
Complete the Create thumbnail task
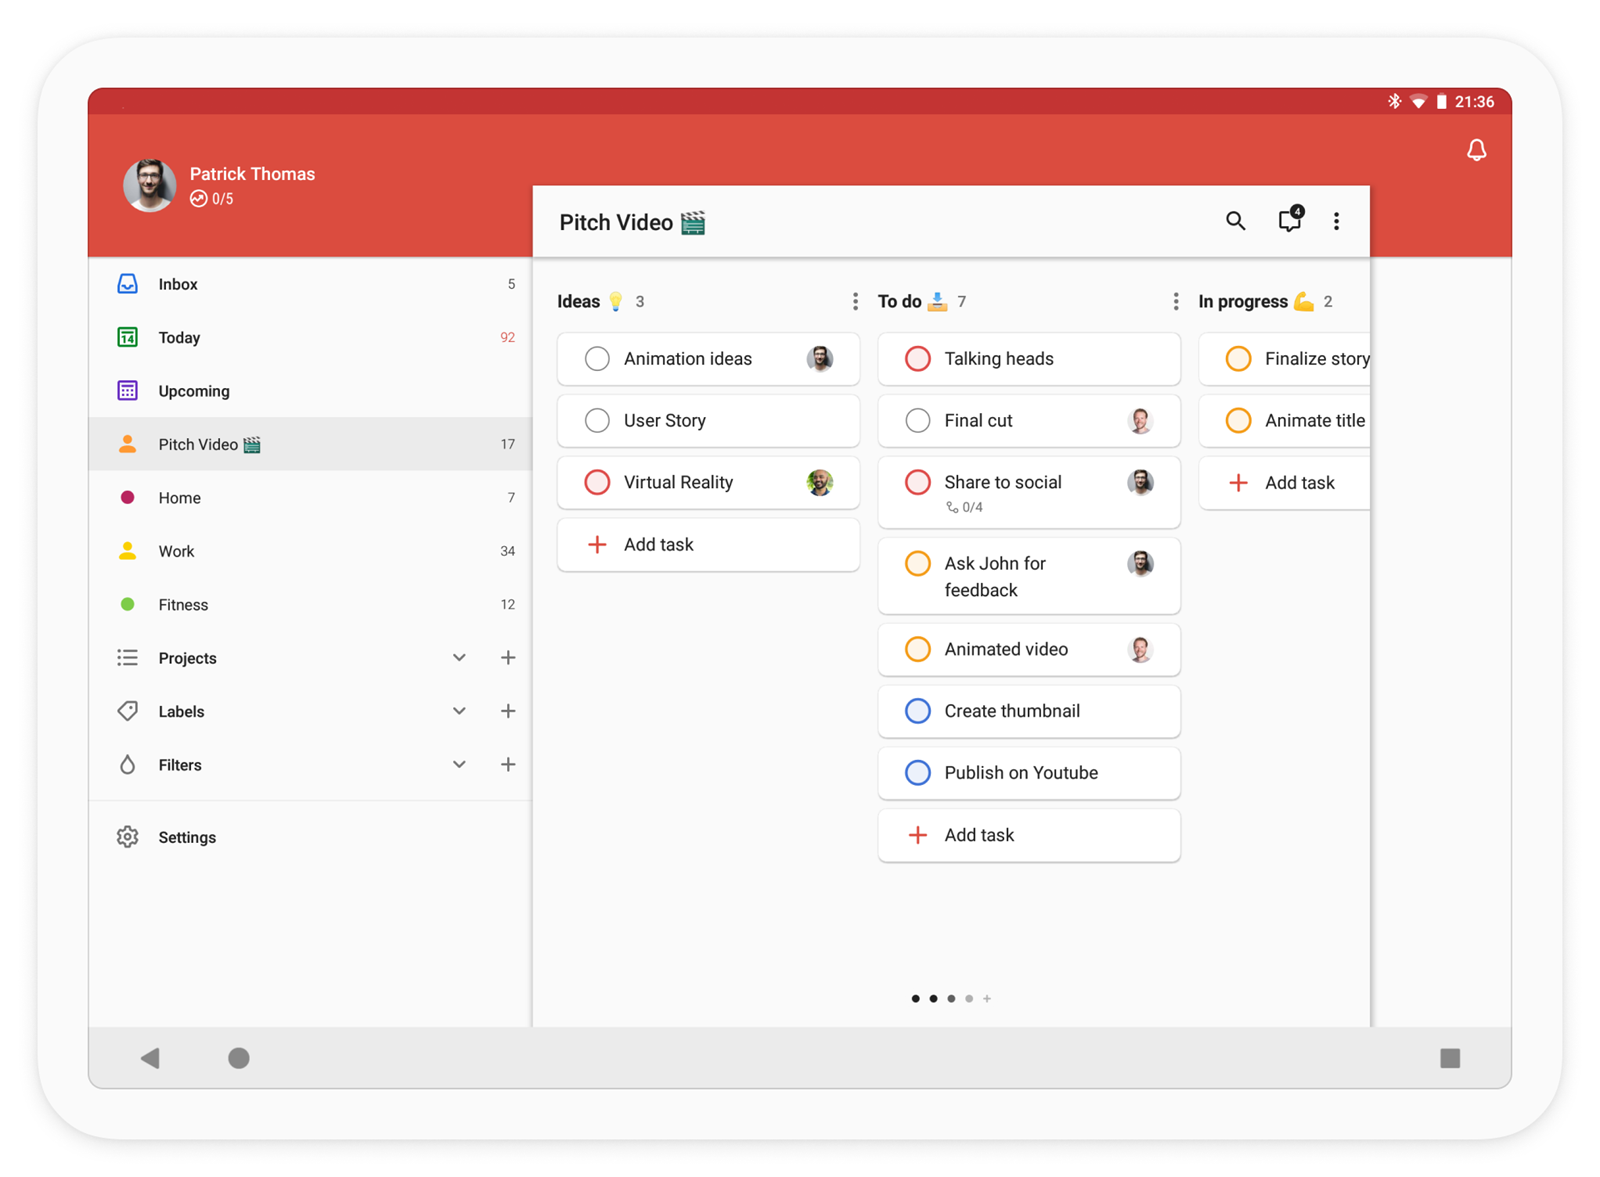point(917,711)
